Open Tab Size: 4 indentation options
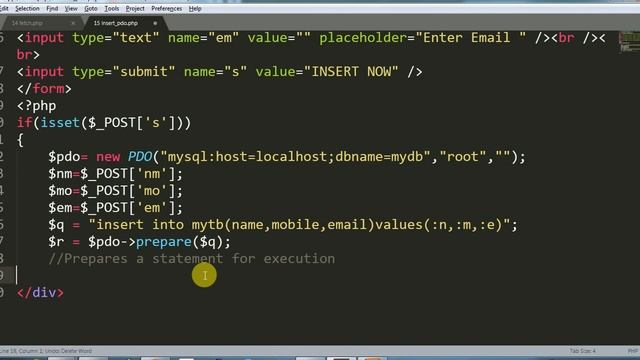Viewport: 640px width, 360px height. (x=582, y=351)
